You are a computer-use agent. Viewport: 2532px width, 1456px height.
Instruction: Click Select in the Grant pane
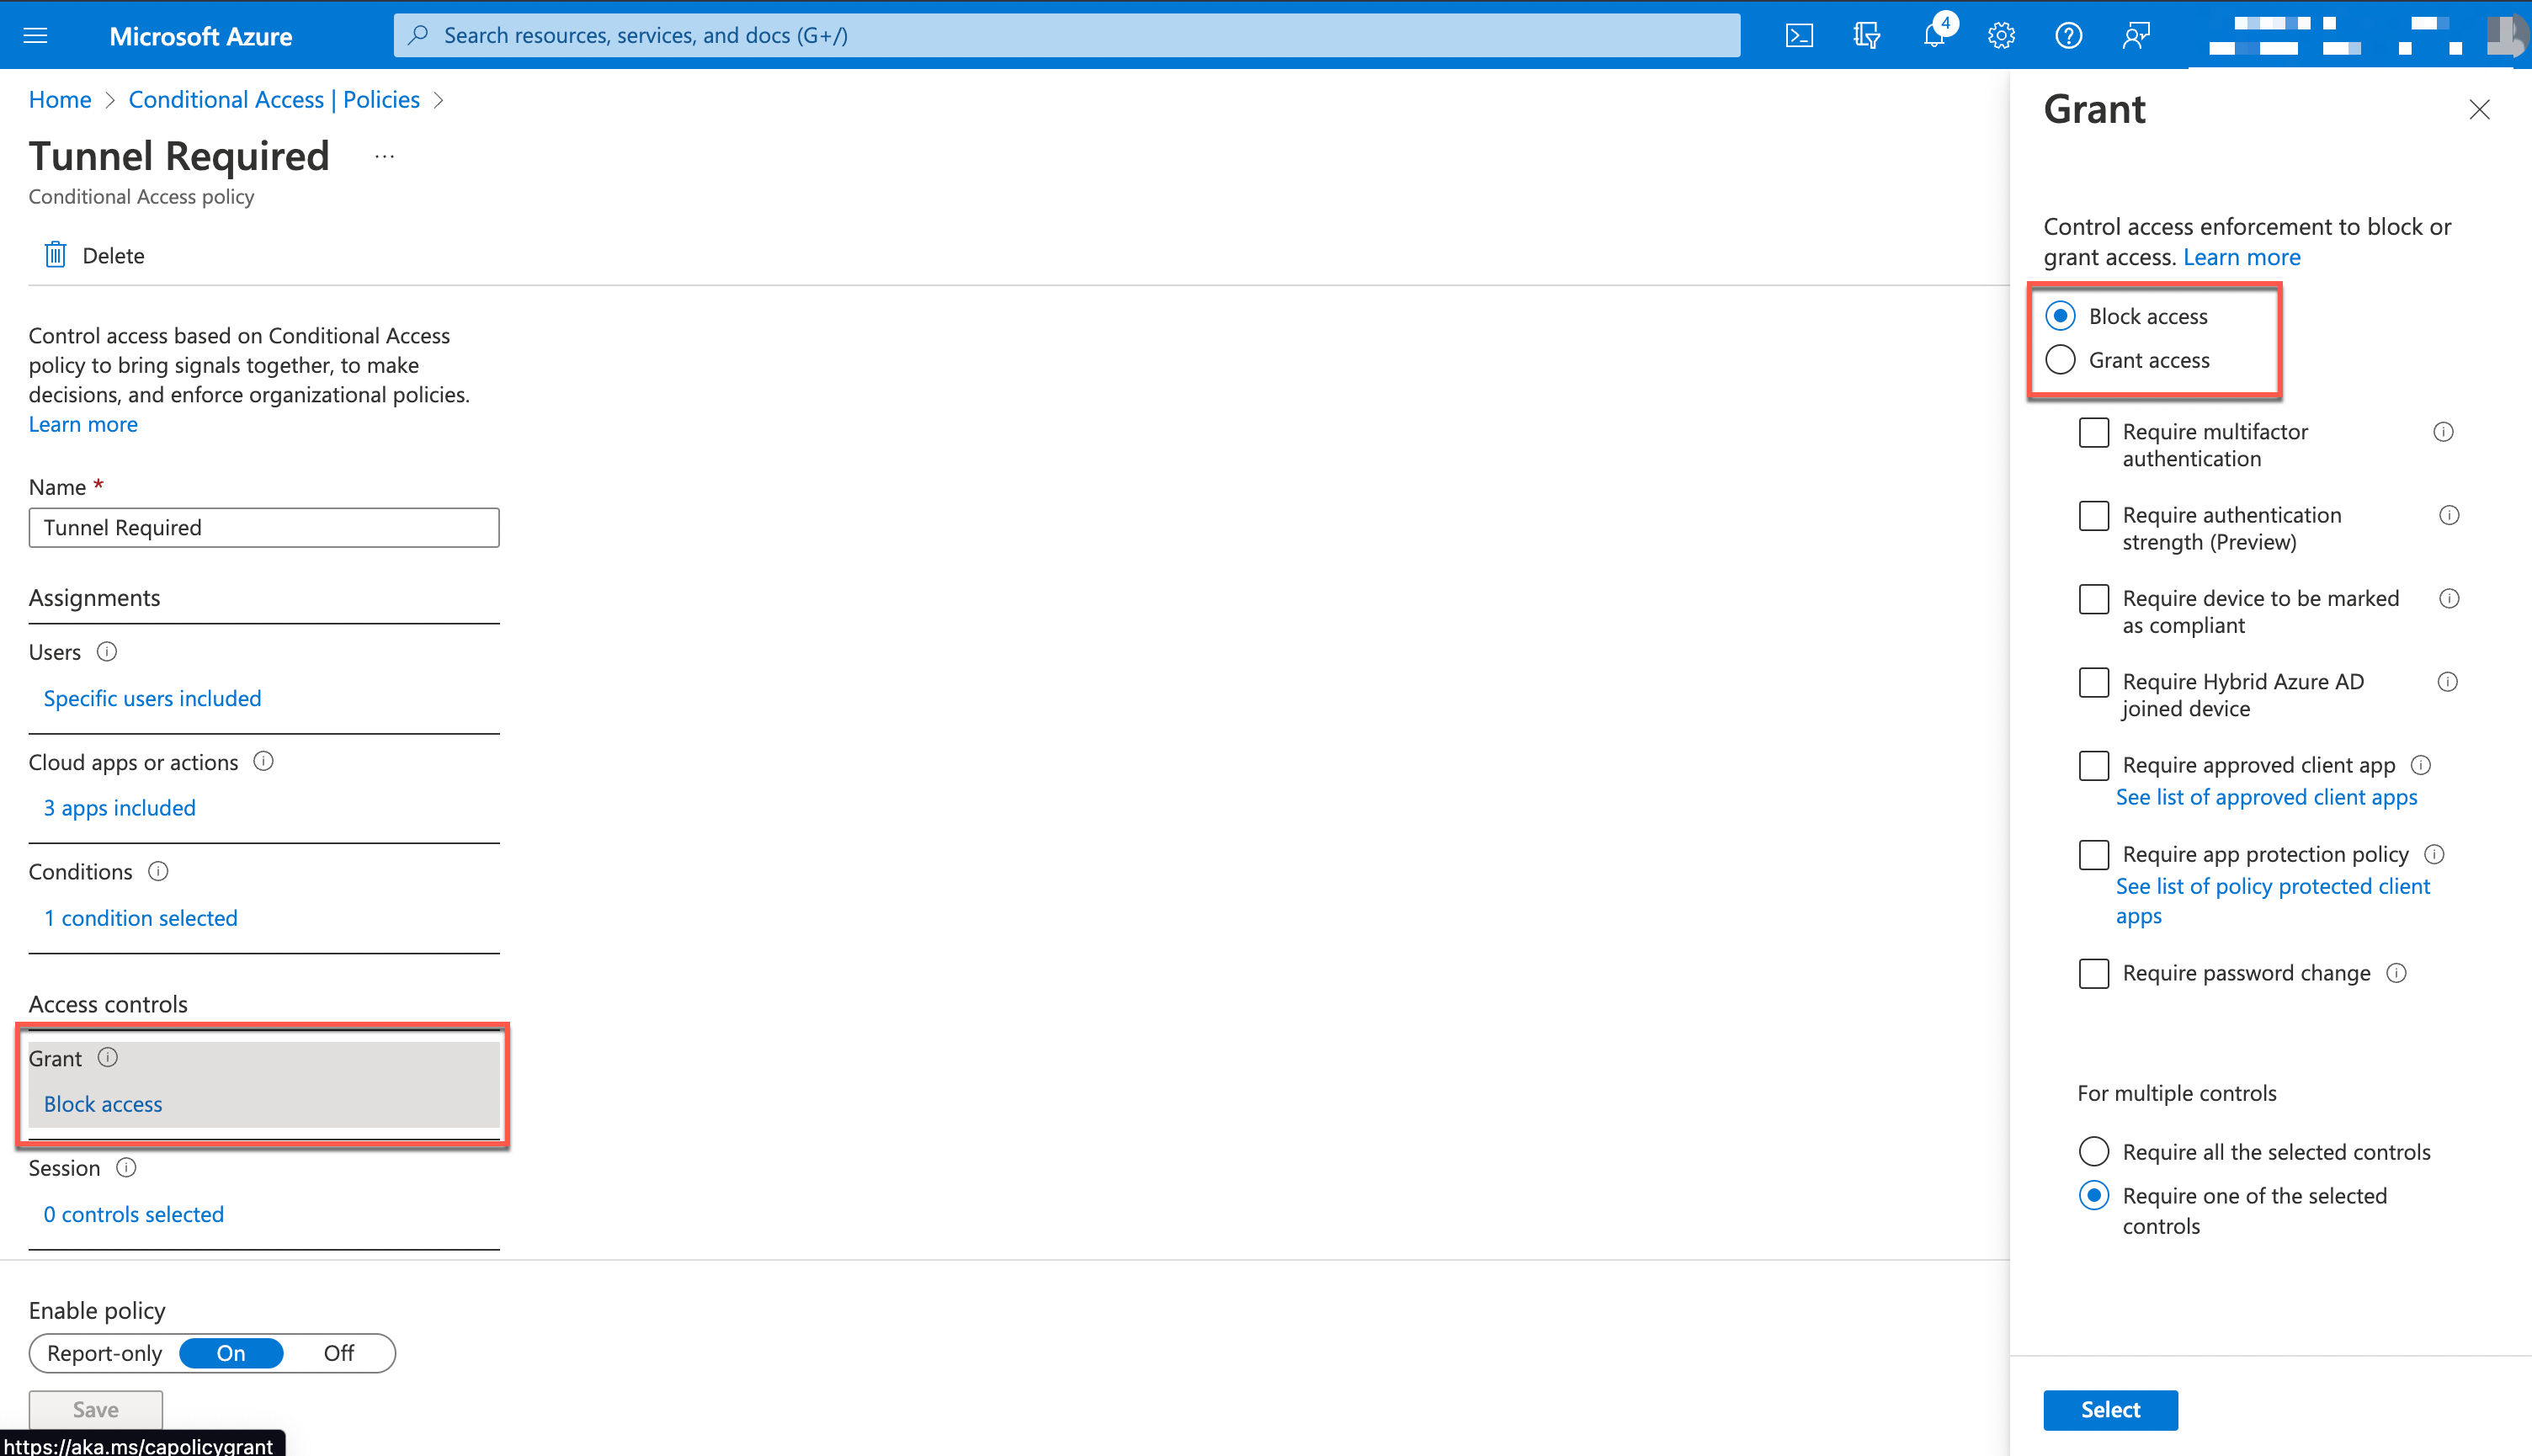pyautogui.click(x=2110, y=1410)
